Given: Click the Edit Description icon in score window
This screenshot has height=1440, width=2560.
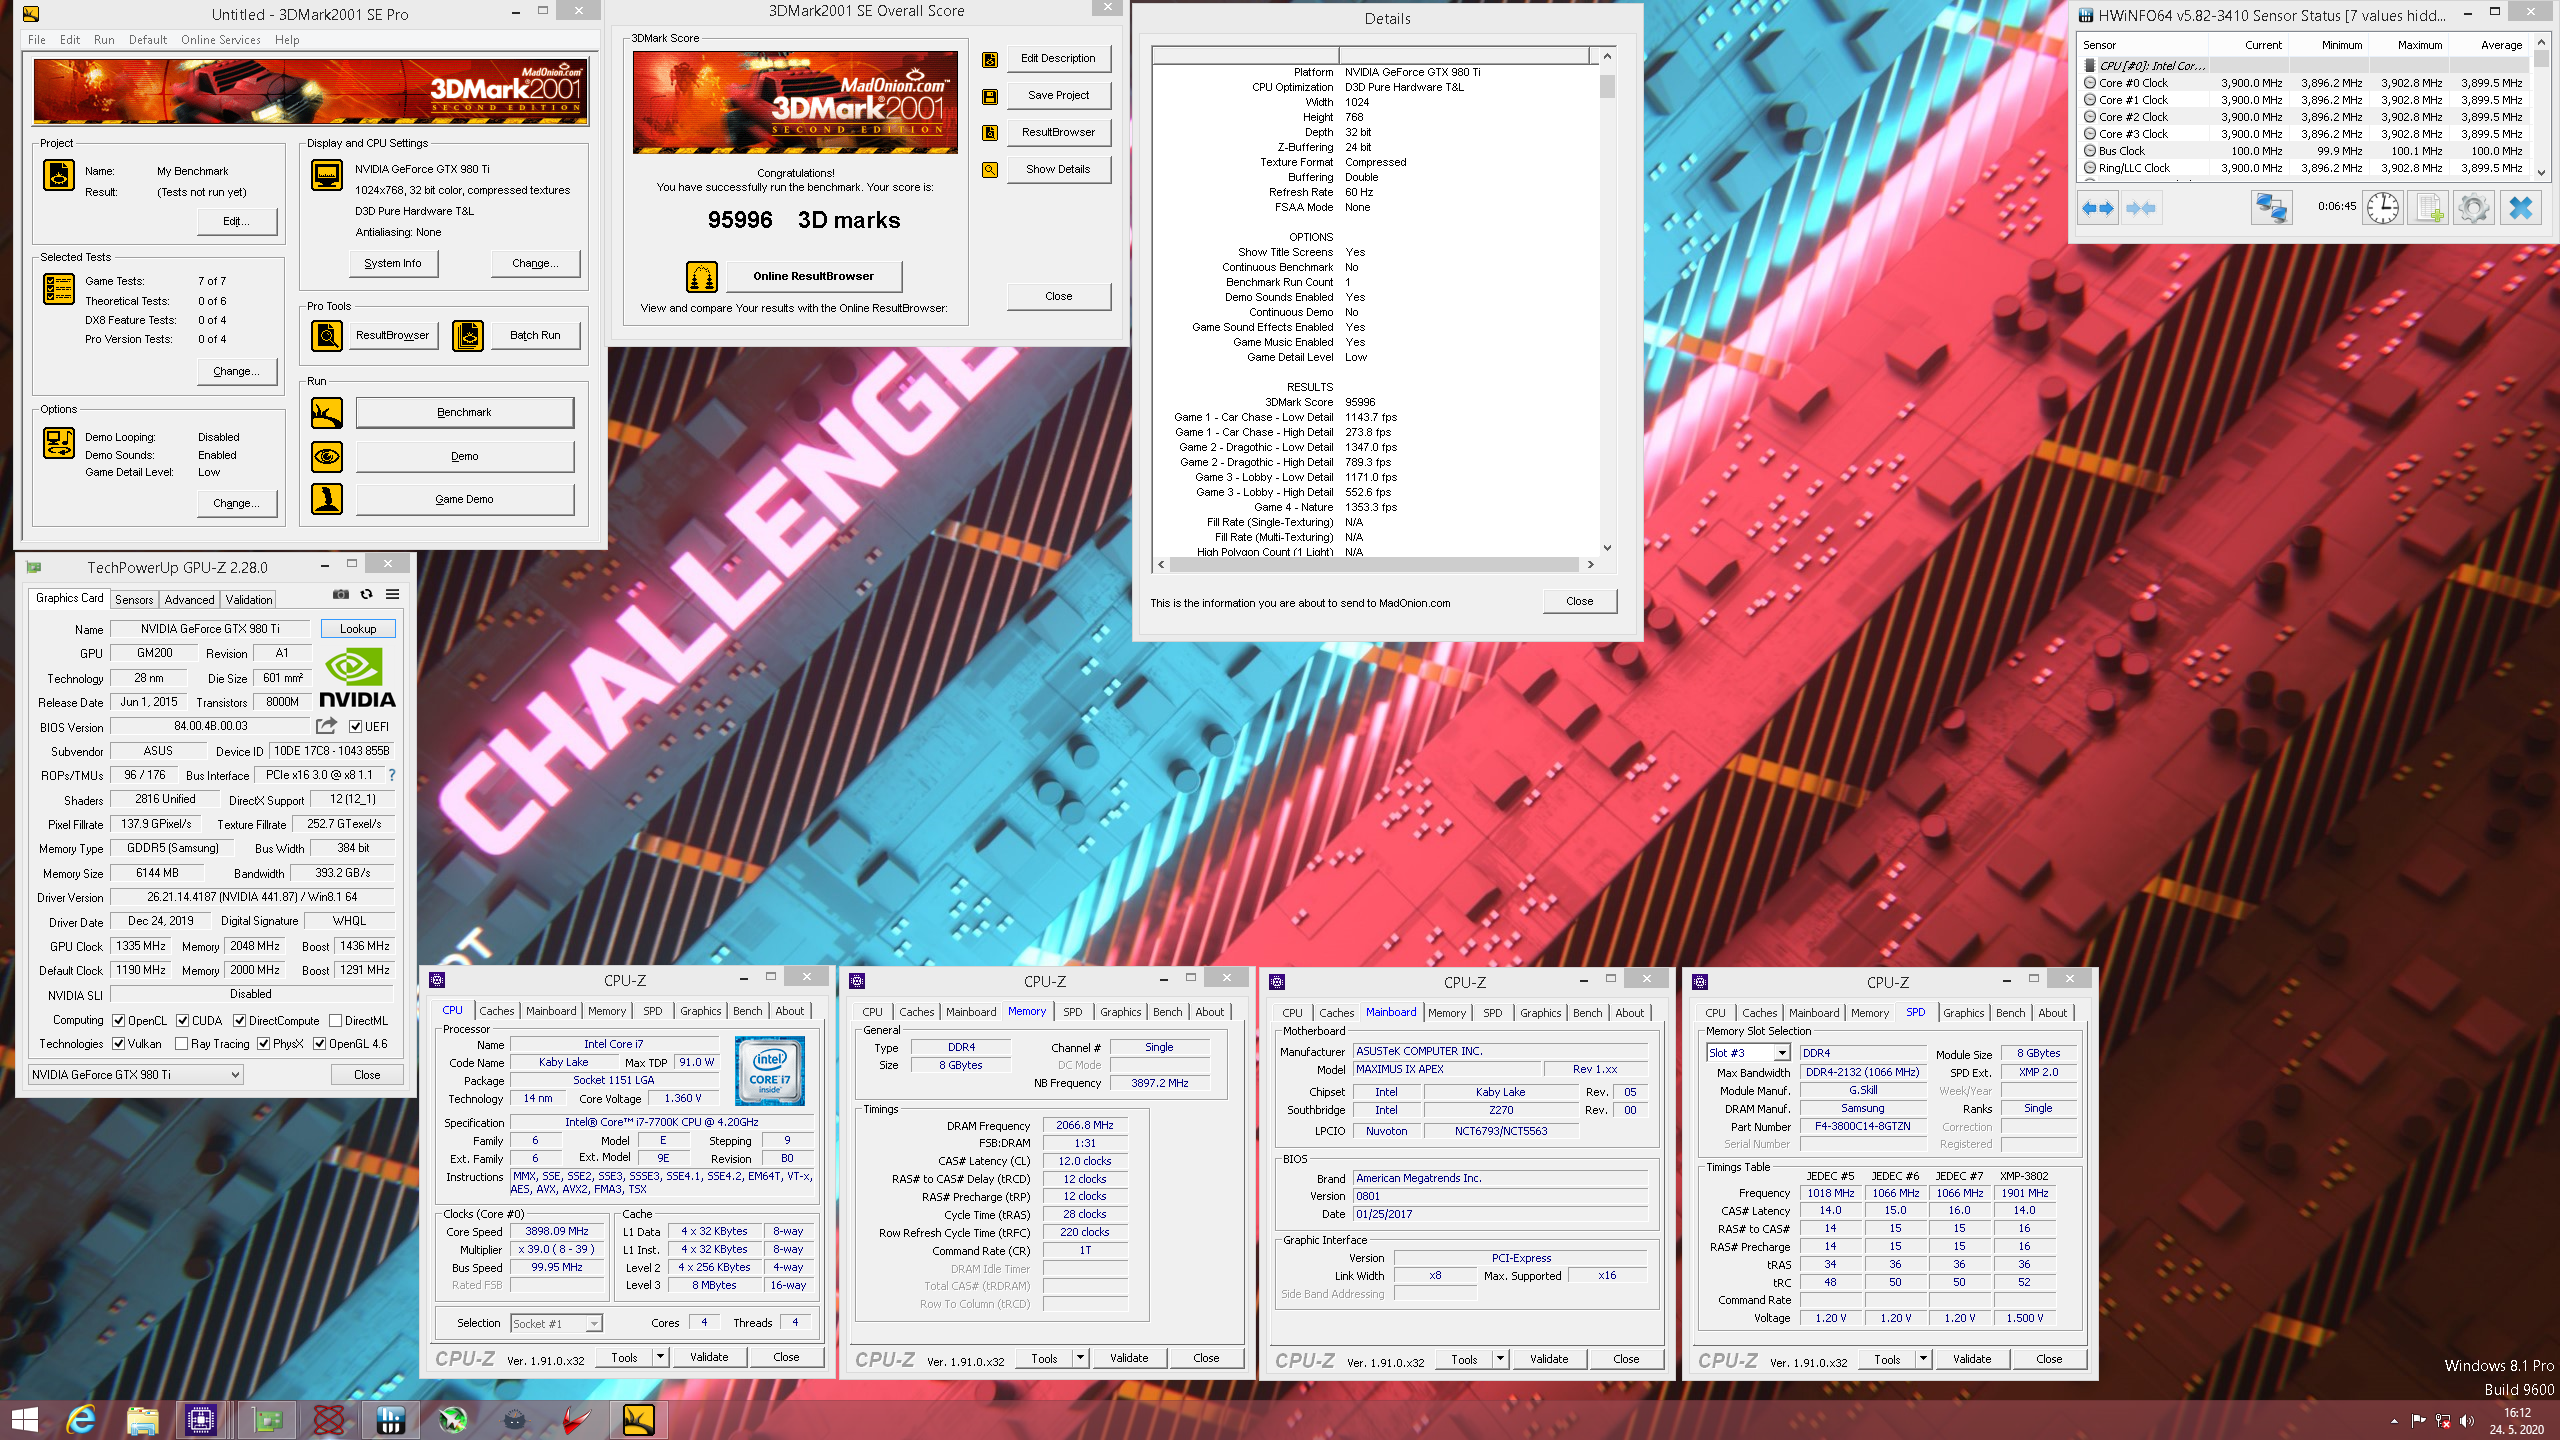Looking at the screenshot, I should (x=990, y=59).
